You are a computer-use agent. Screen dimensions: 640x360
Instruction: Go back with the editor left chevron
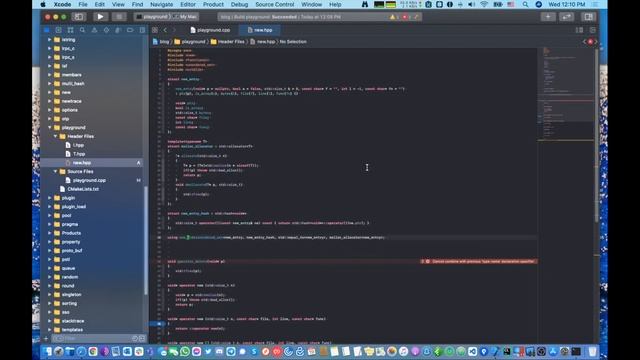coord(165,30)
